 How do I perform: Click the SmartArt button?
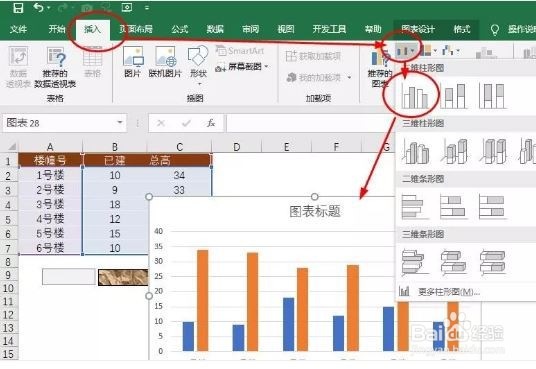240,51
